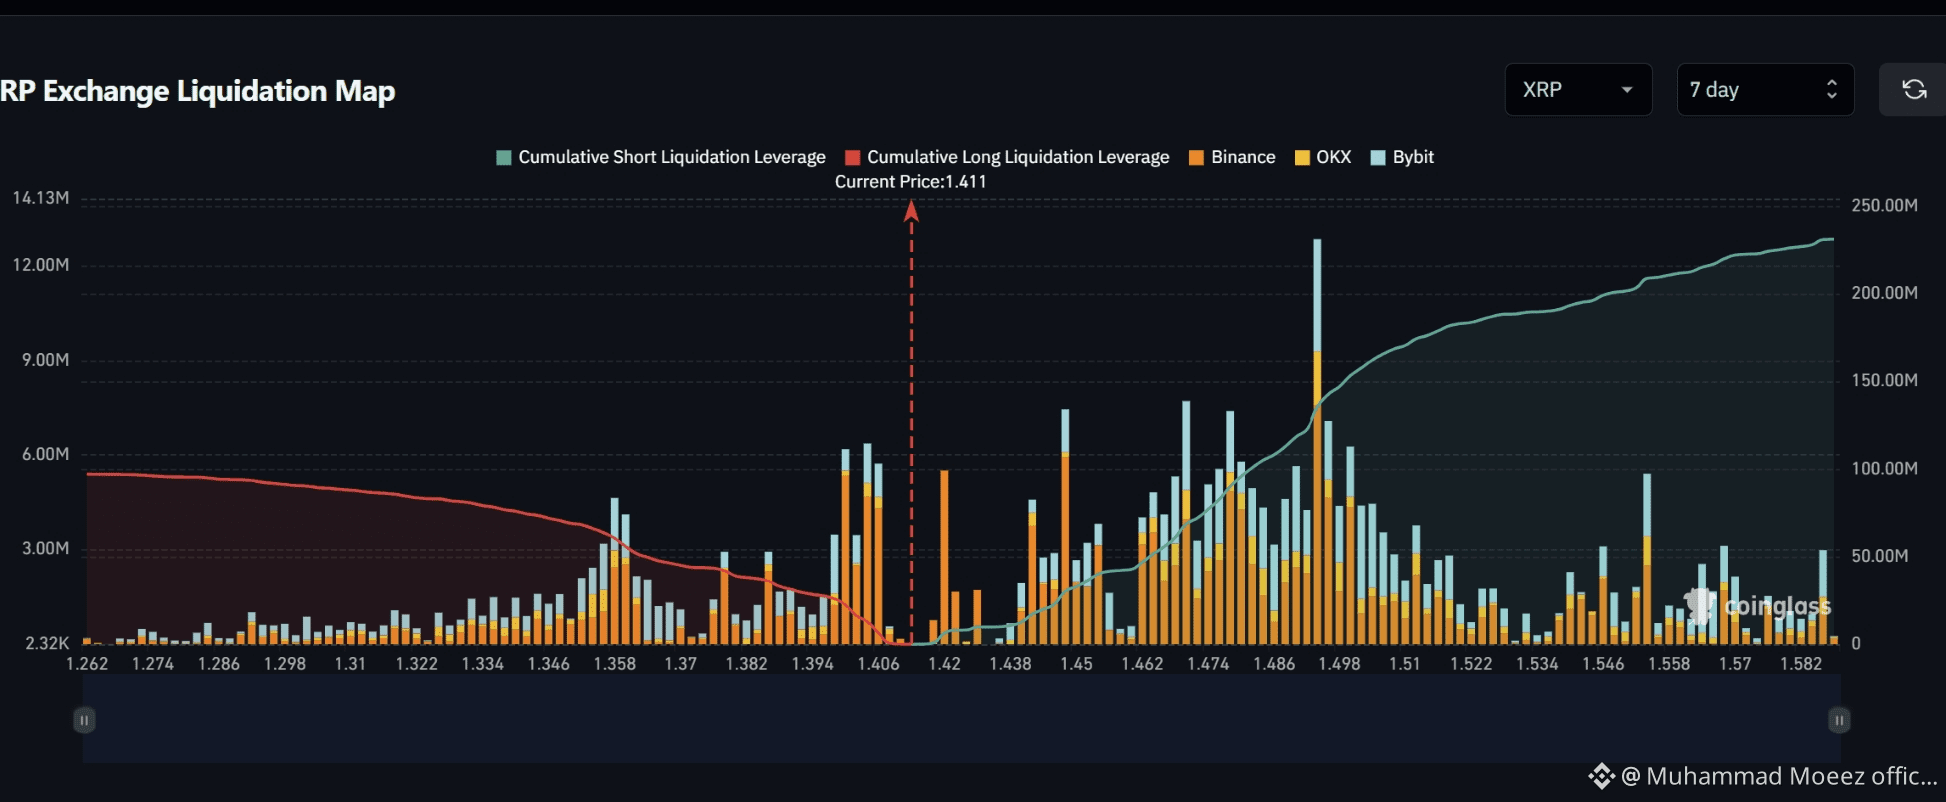Click the 50.00M right axis label
1946x802 pixels.
coord(1880,556)
